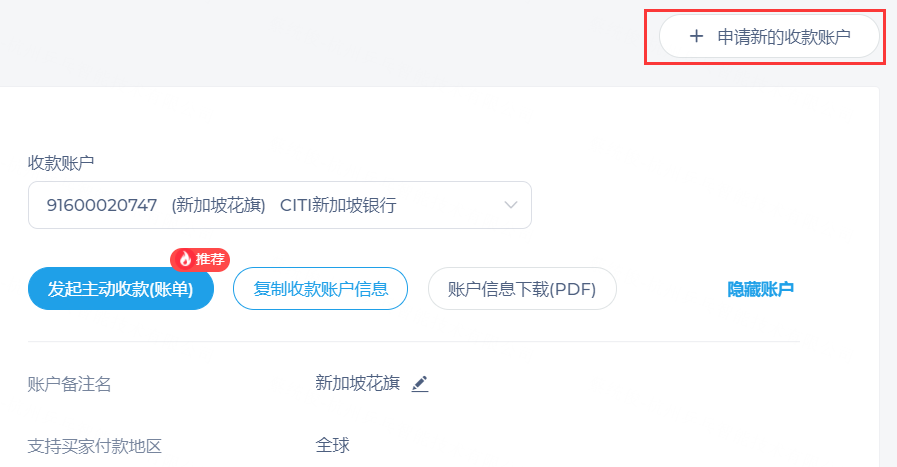Select account number 91600020747 text
The width and height of the screenshot is (897, 467).
102,205
